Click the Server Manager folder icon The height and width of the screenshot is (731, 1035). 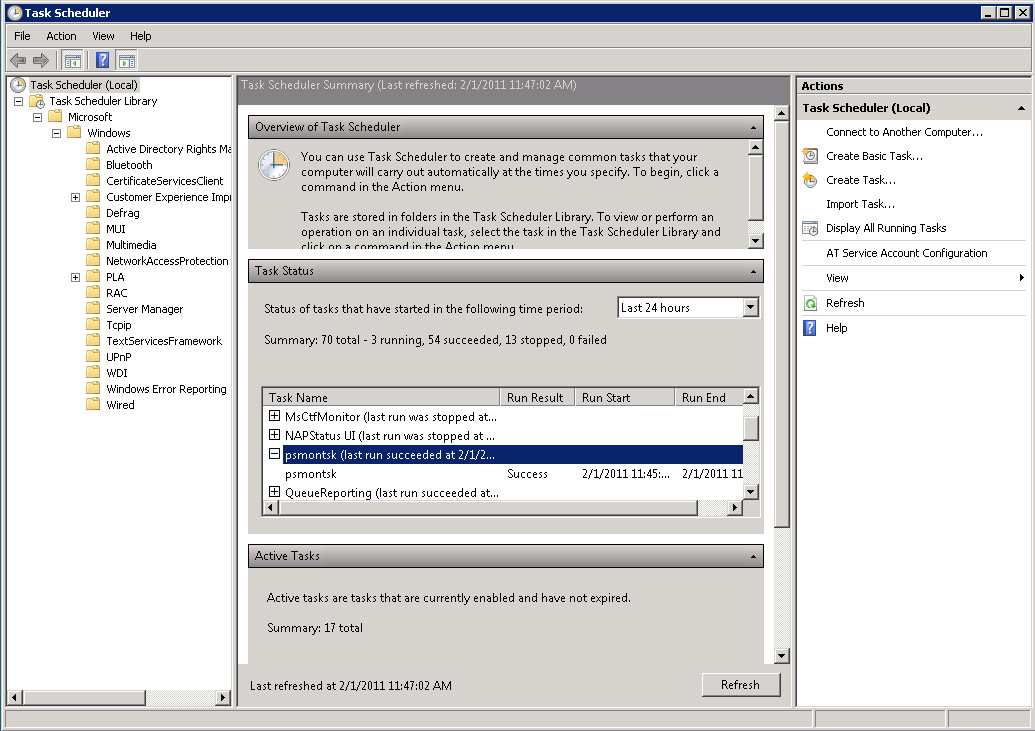point(94,308)
